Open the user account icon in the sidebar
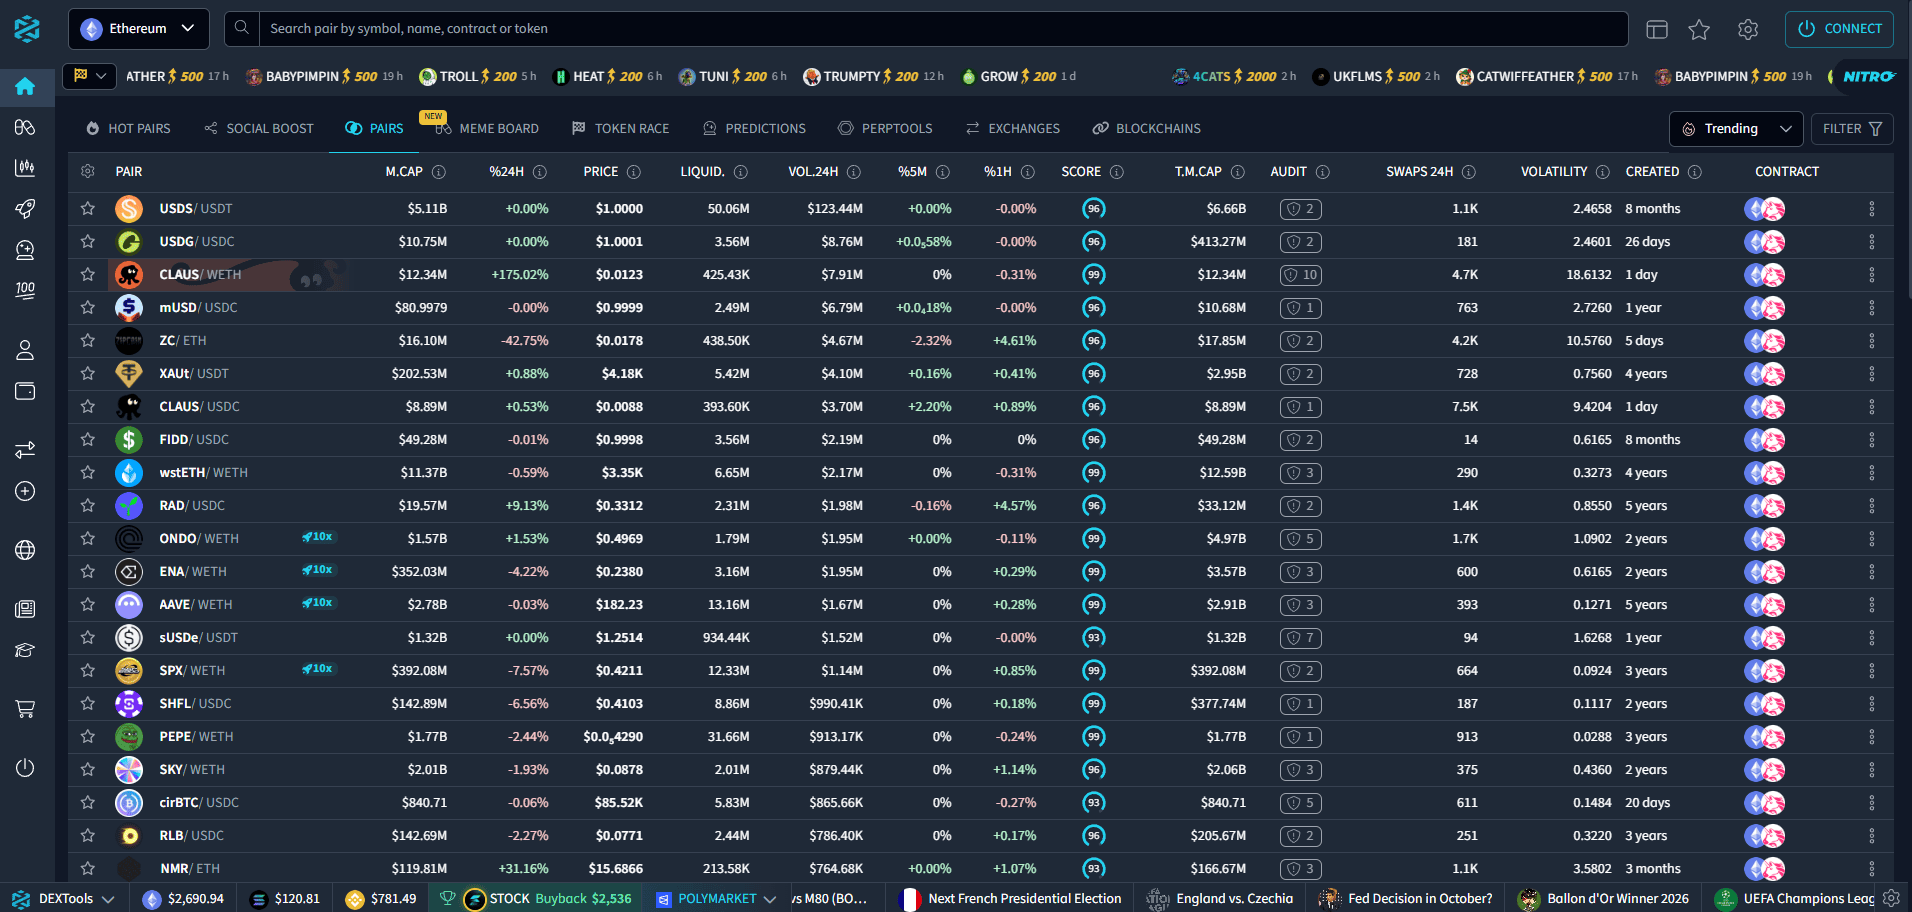Image resolution: width=1912 pixels, height=912 pixels. 25,350
